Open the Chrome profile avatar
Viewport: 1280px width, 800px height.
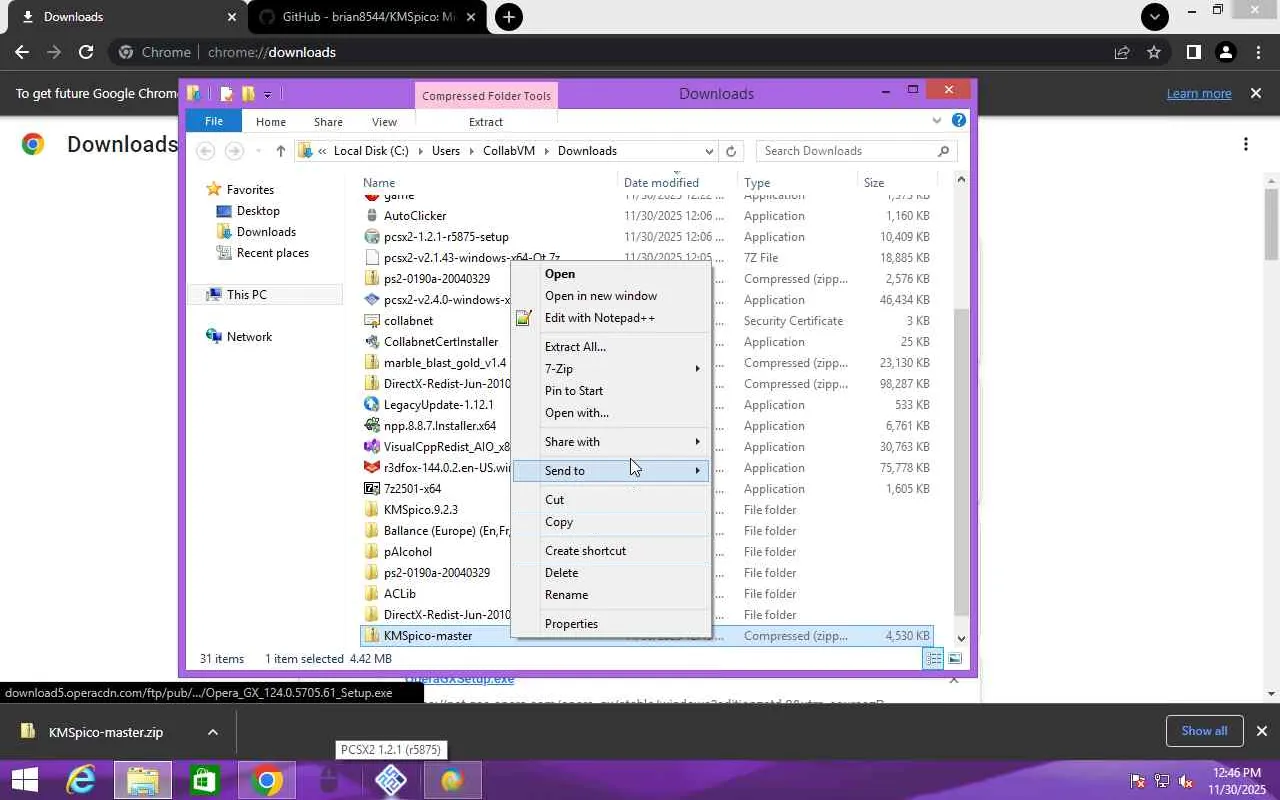[x=1226, y=52]
